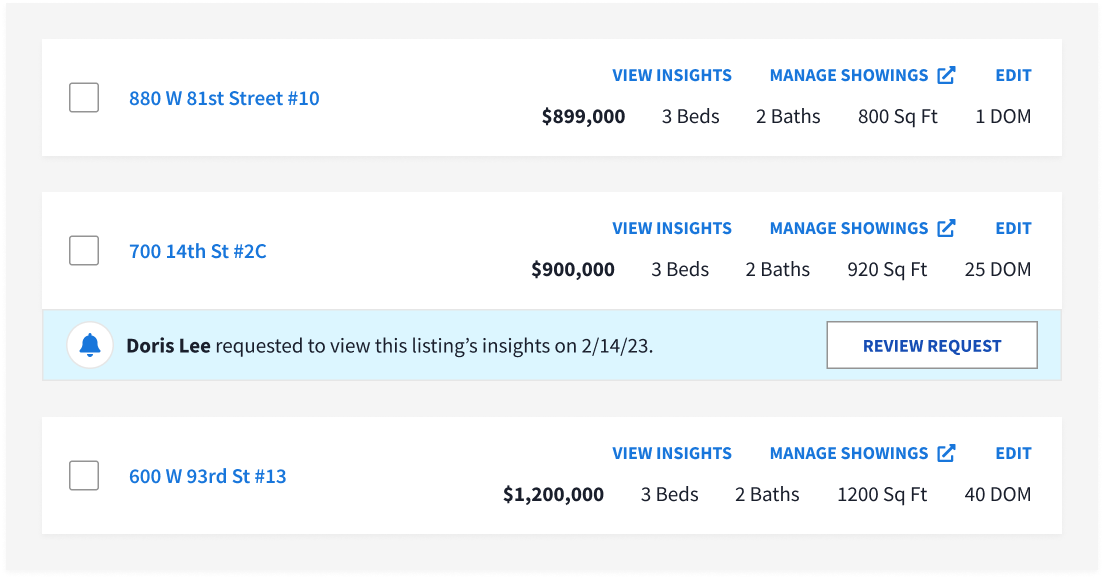Manage showings for 600 W 93rd St
The width and height of the screenshot is (1104, 579).
click(x=849, y=453)
